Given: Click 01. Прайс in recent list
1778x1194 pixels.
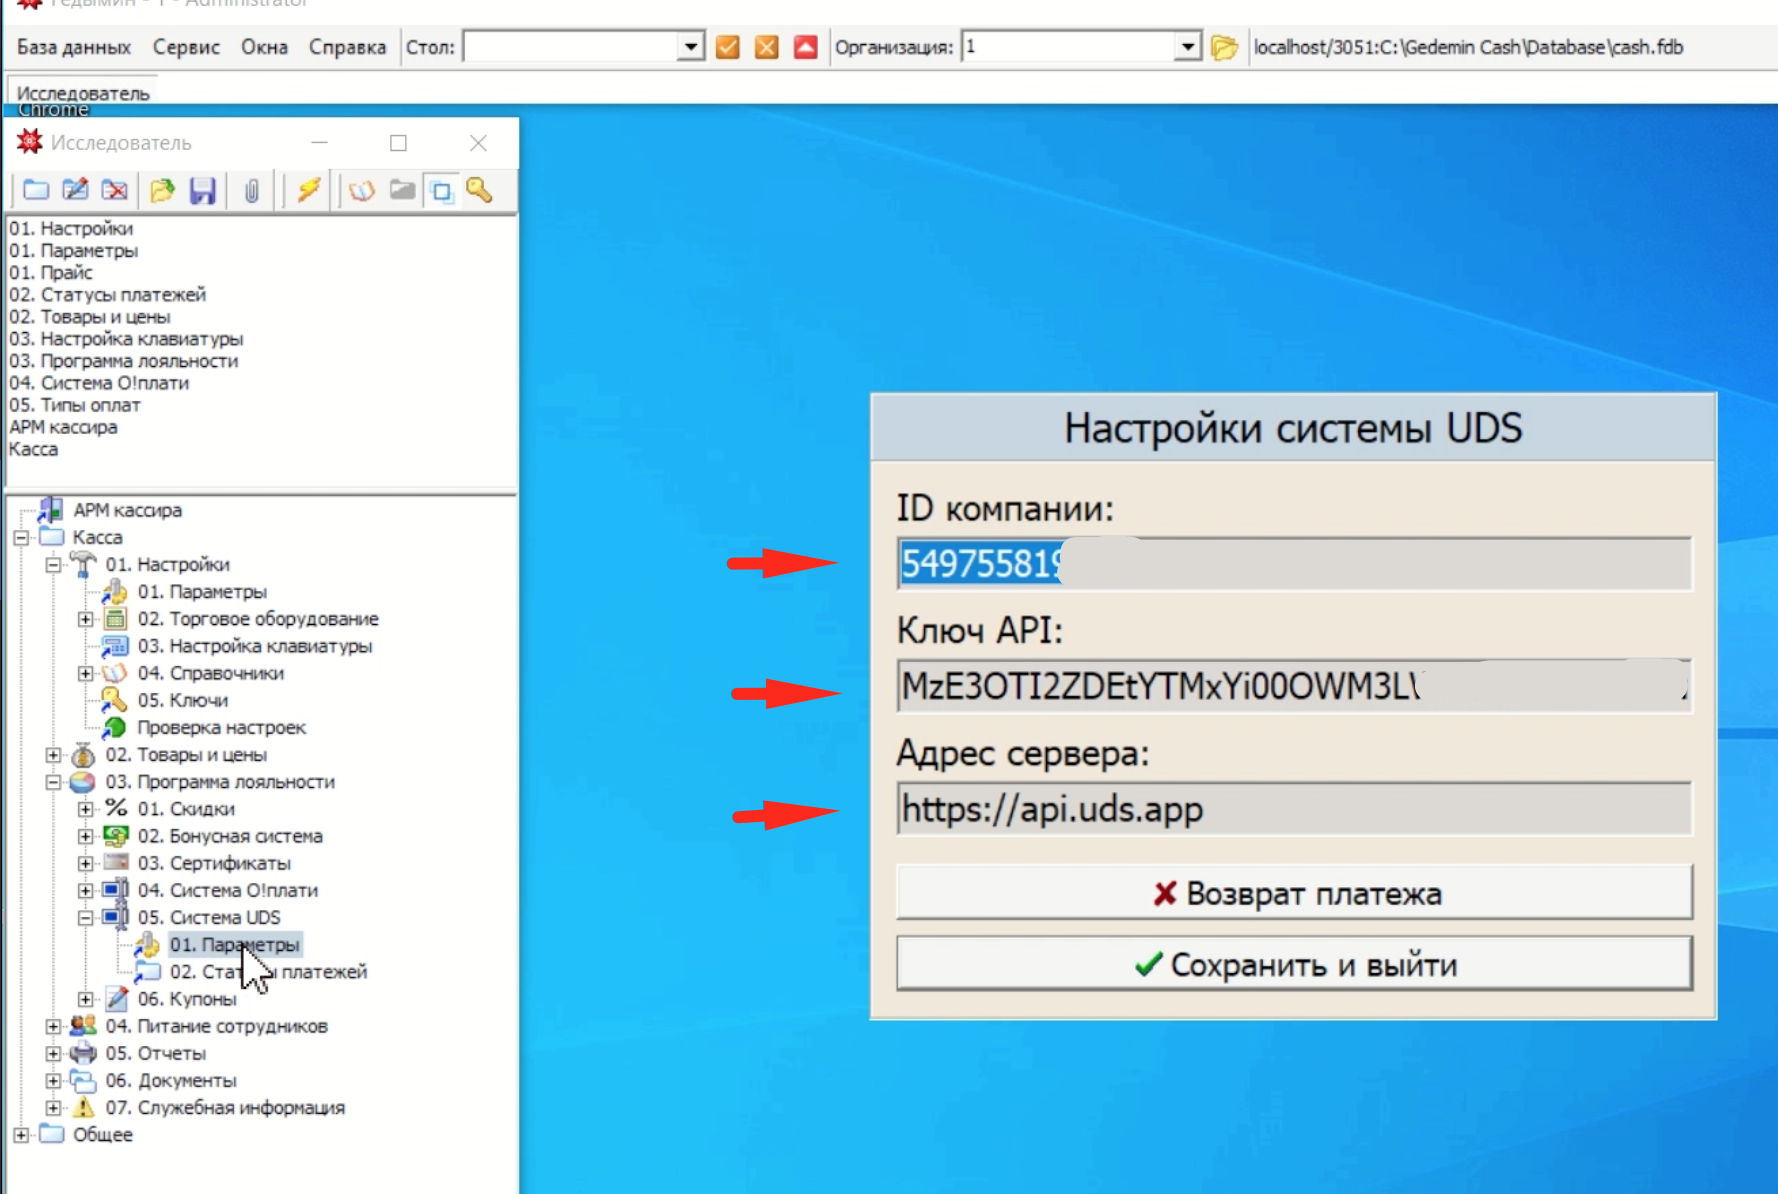Looking at the screenshot, I should (x=51, y=272).
